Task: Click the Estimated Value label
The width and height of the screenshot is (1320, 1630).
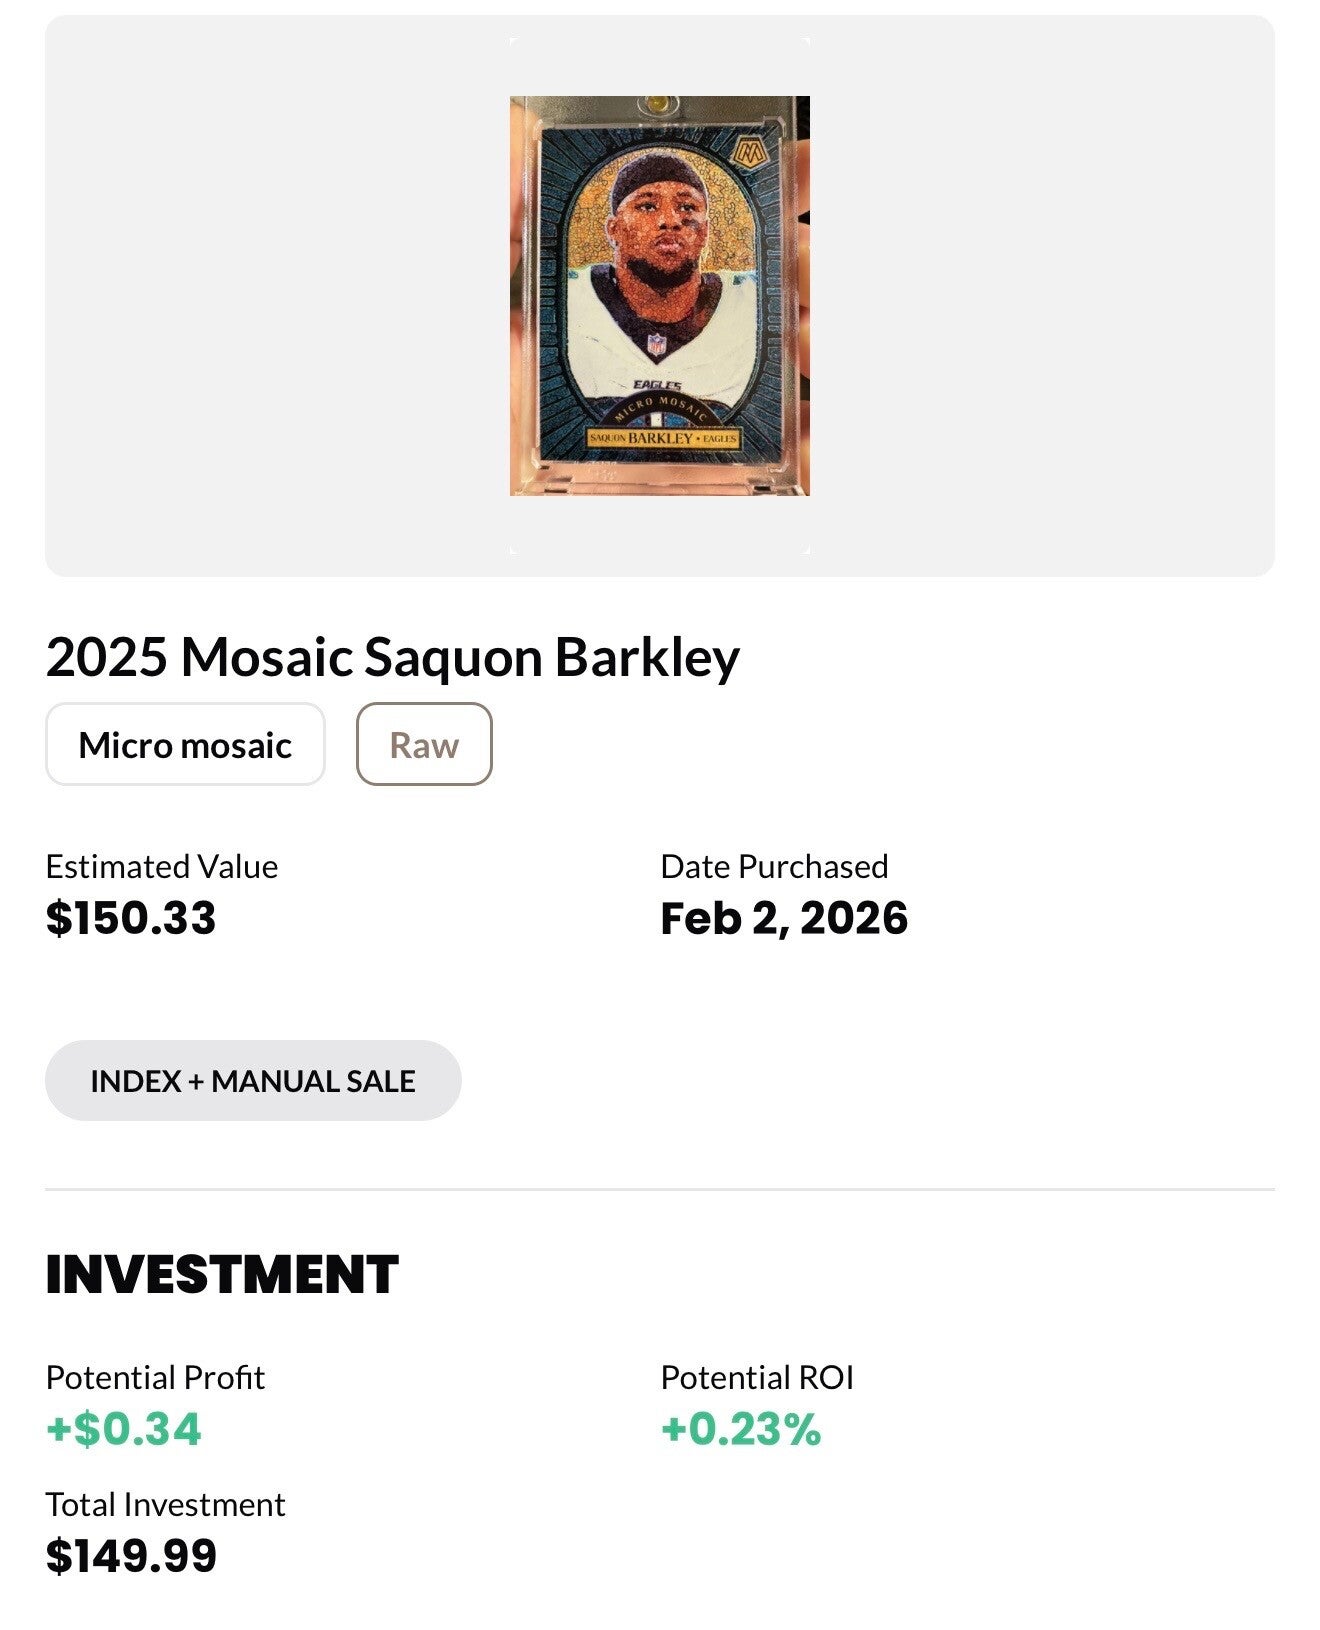Action: click(x=161, y=866)
